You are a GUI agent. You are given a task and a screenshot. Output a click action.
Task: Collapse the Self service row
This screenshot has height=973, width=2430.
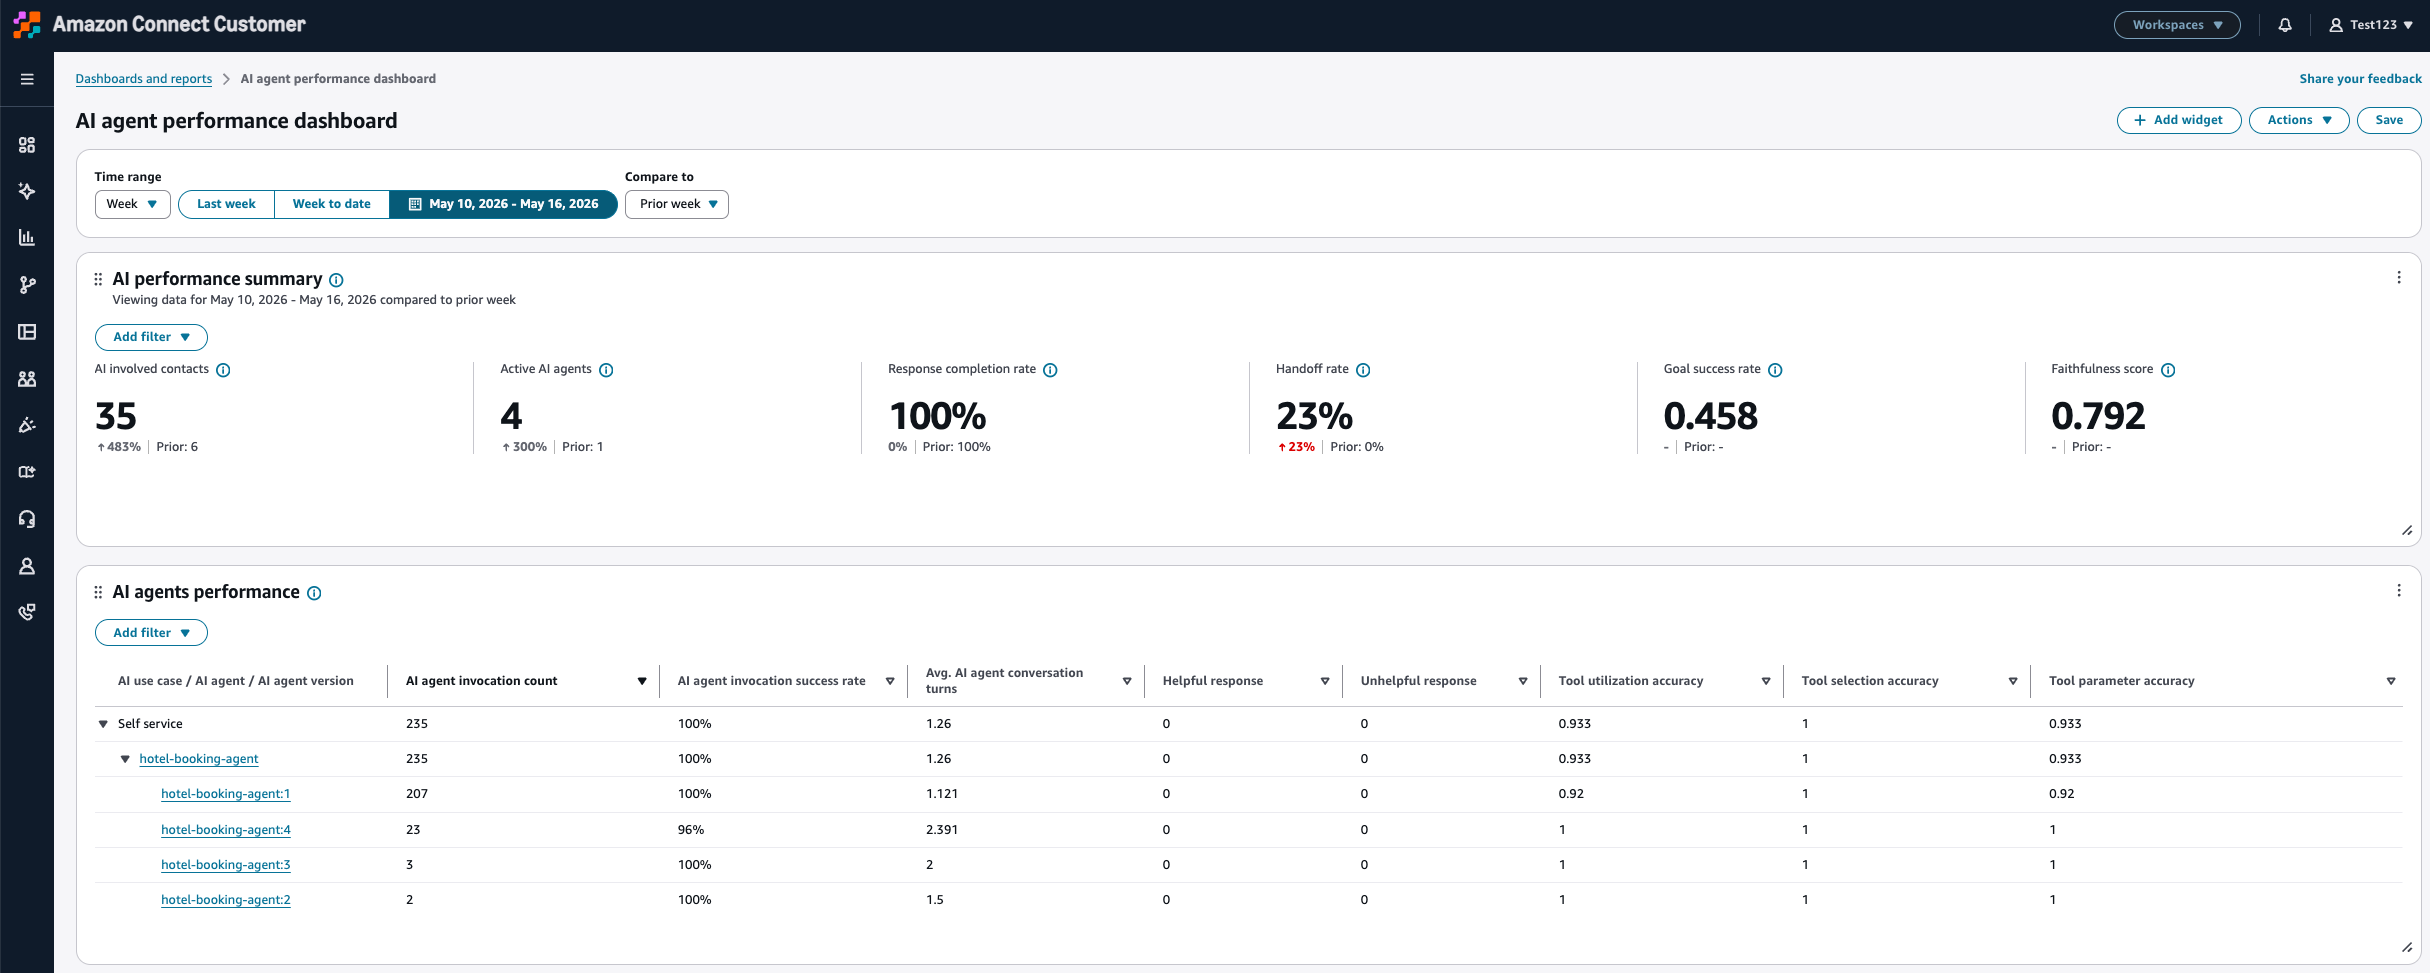103,724
